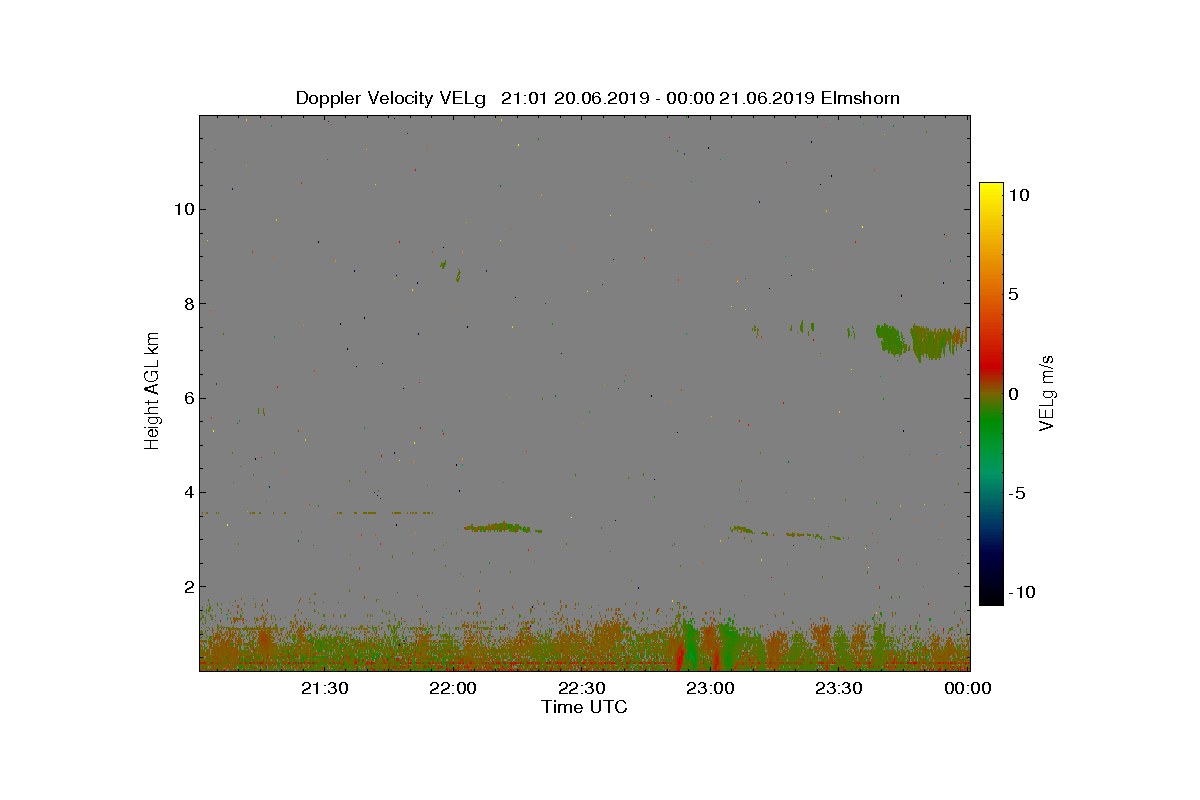Viewport: 1200px width, 800px height.
Task: Click the 22:30 time tick label
Action: pos(582,688)
